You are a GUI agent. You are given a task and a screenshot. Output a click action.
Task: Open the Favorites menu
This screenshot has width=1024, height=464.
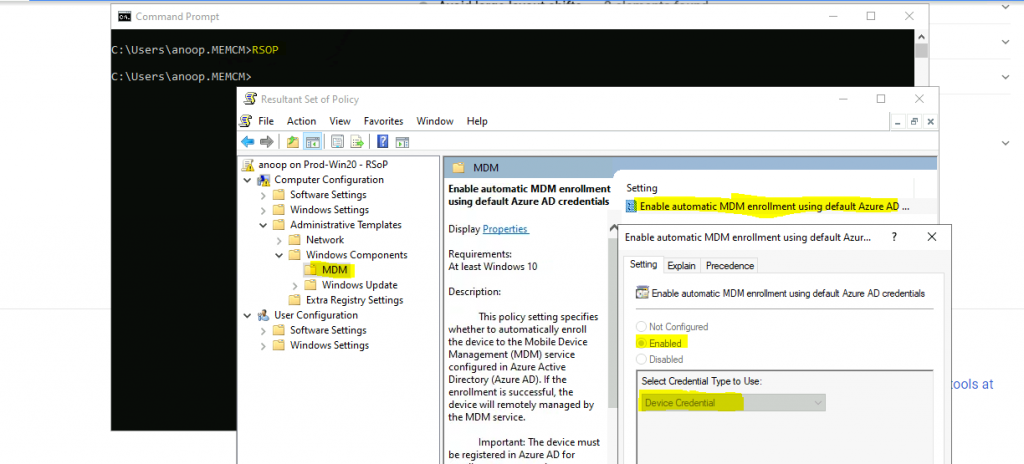coord(383,121)
